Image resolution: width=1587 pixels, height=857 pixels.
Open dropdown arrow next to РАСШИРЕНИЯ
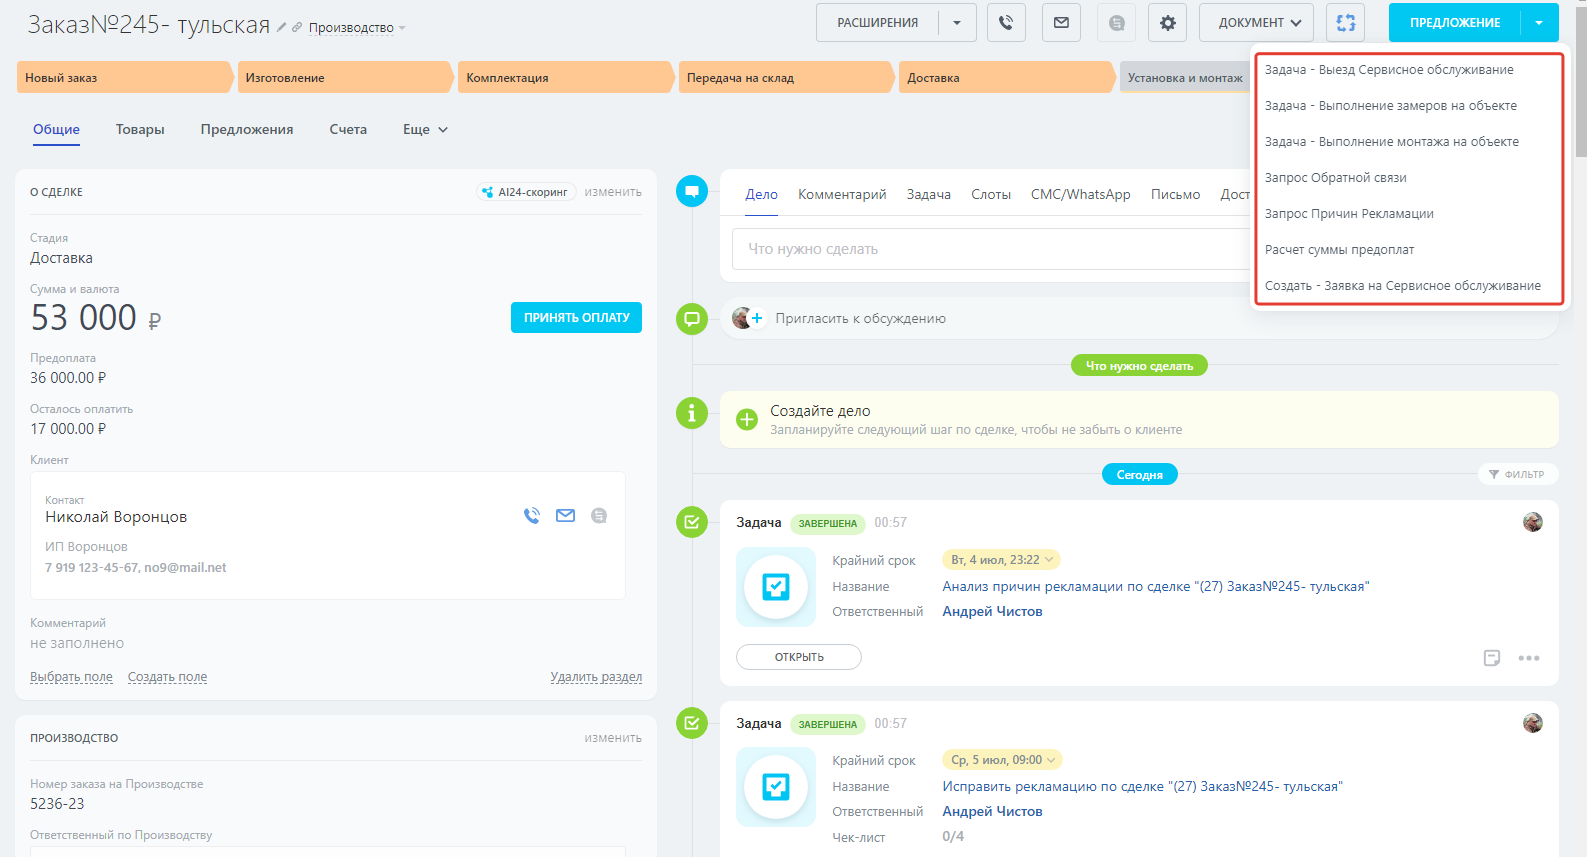tap(957, 23)
